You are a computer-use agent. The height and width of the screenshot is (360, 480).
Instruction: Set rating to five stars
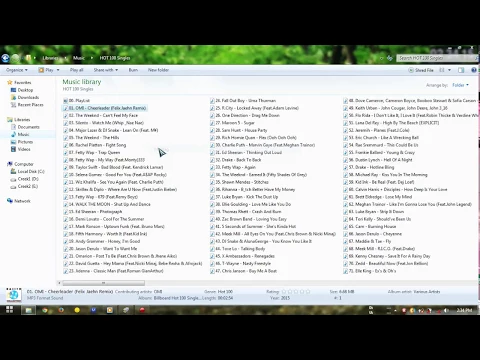tap(308, 292)
